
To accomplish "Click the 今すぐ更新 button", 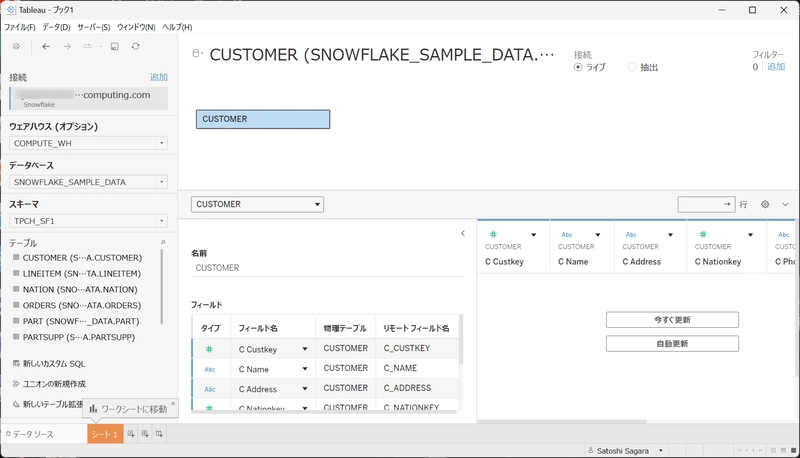I will coord(672,320).
